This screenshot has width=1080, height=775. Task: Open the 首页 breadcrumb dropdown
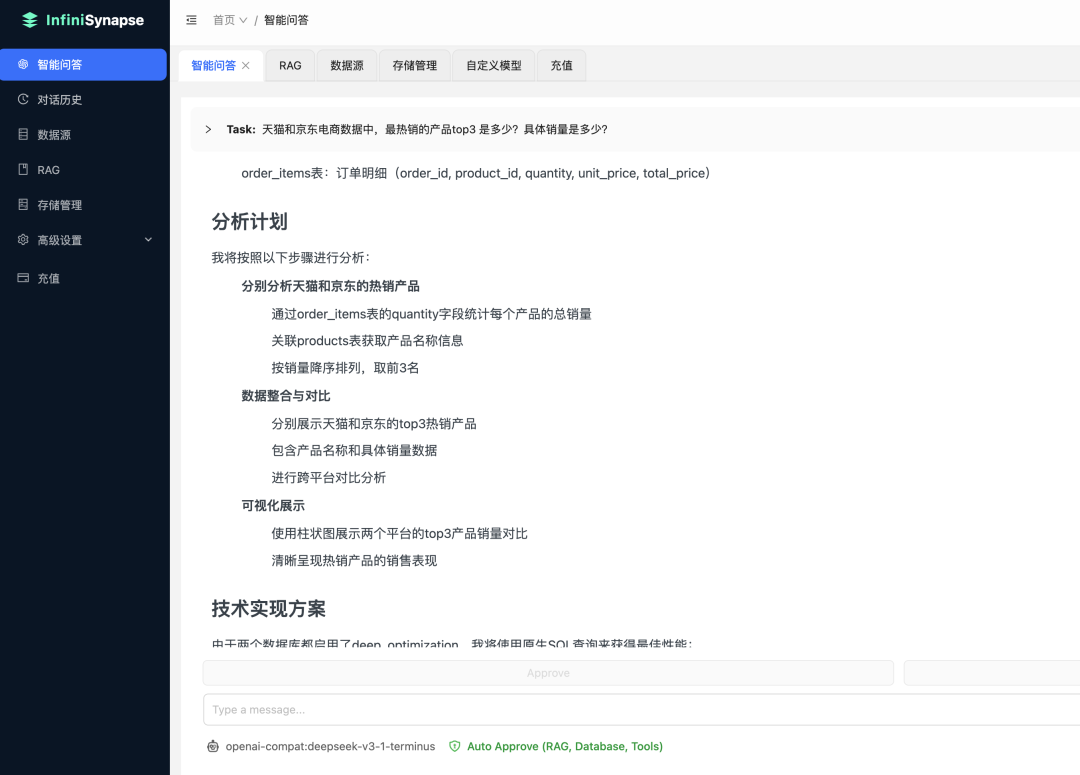tap(230, 20)
